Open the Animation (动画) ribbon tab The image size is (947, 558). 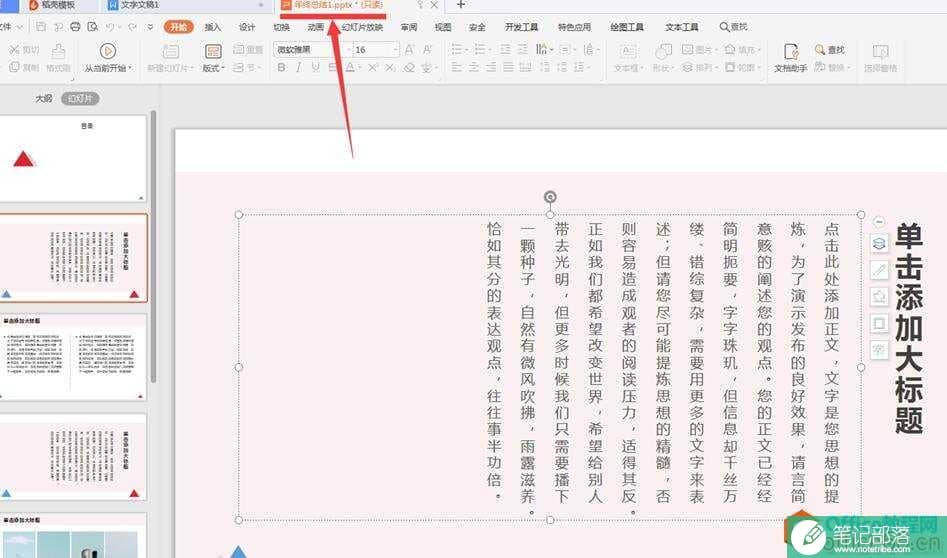316,27
